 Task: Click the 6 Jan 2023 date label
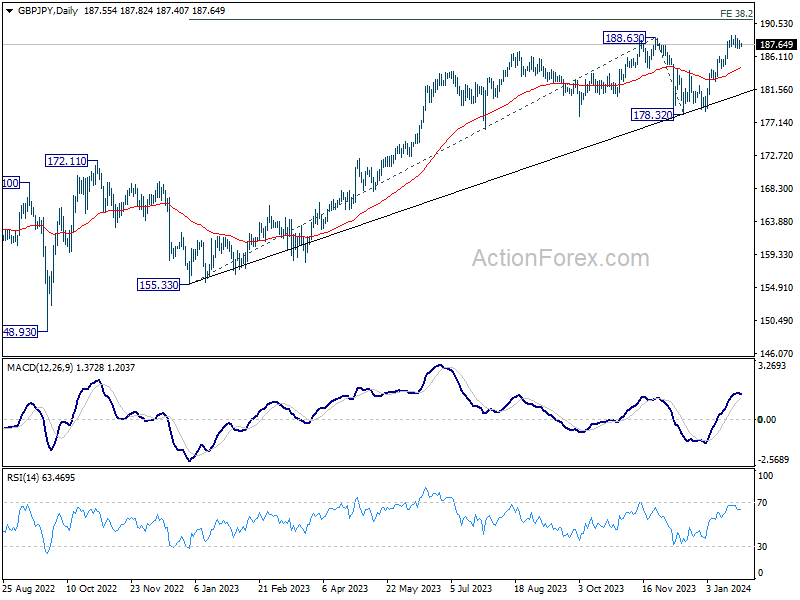pyautogui.click(x=216, y=588)
